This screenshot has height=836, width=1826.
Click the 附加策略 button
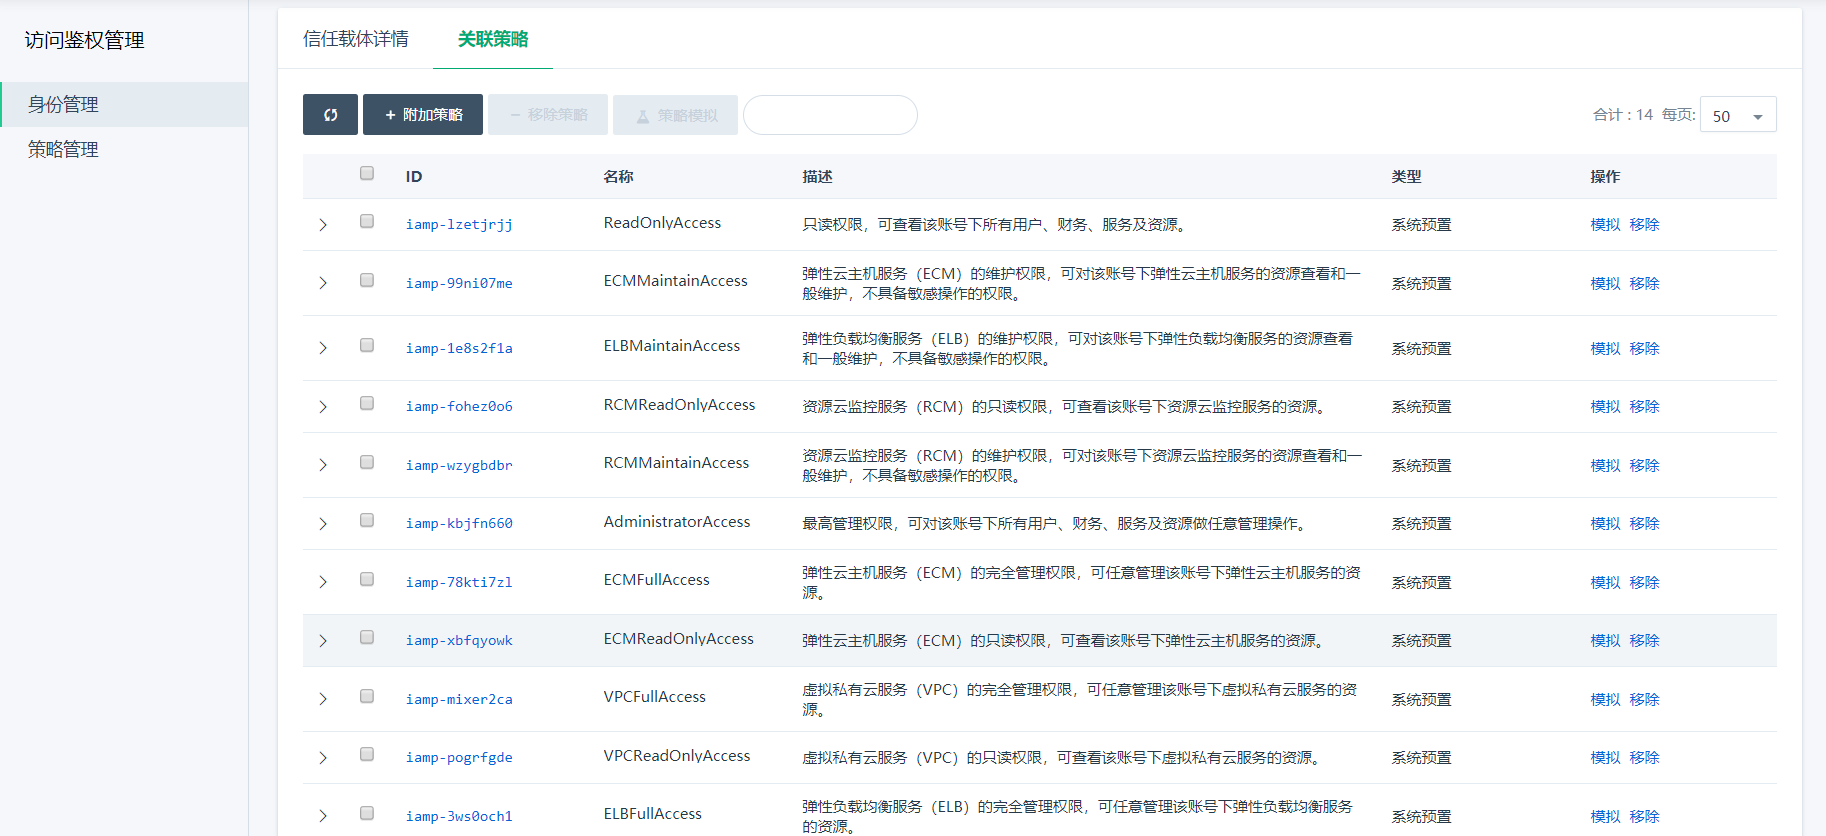[423, 115]
